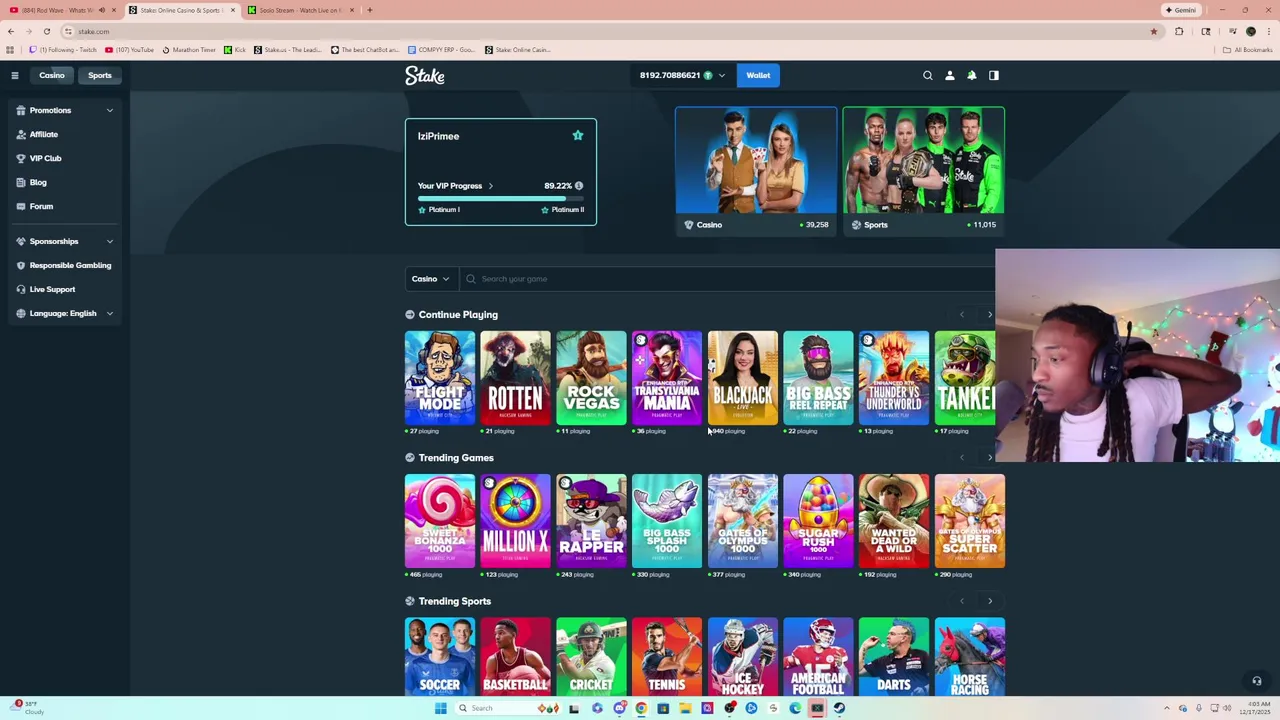The width and height of the screenshot is (1280, 720).
Task: Open the Twitch Following bookmark
Action: (x=64, y=49)
